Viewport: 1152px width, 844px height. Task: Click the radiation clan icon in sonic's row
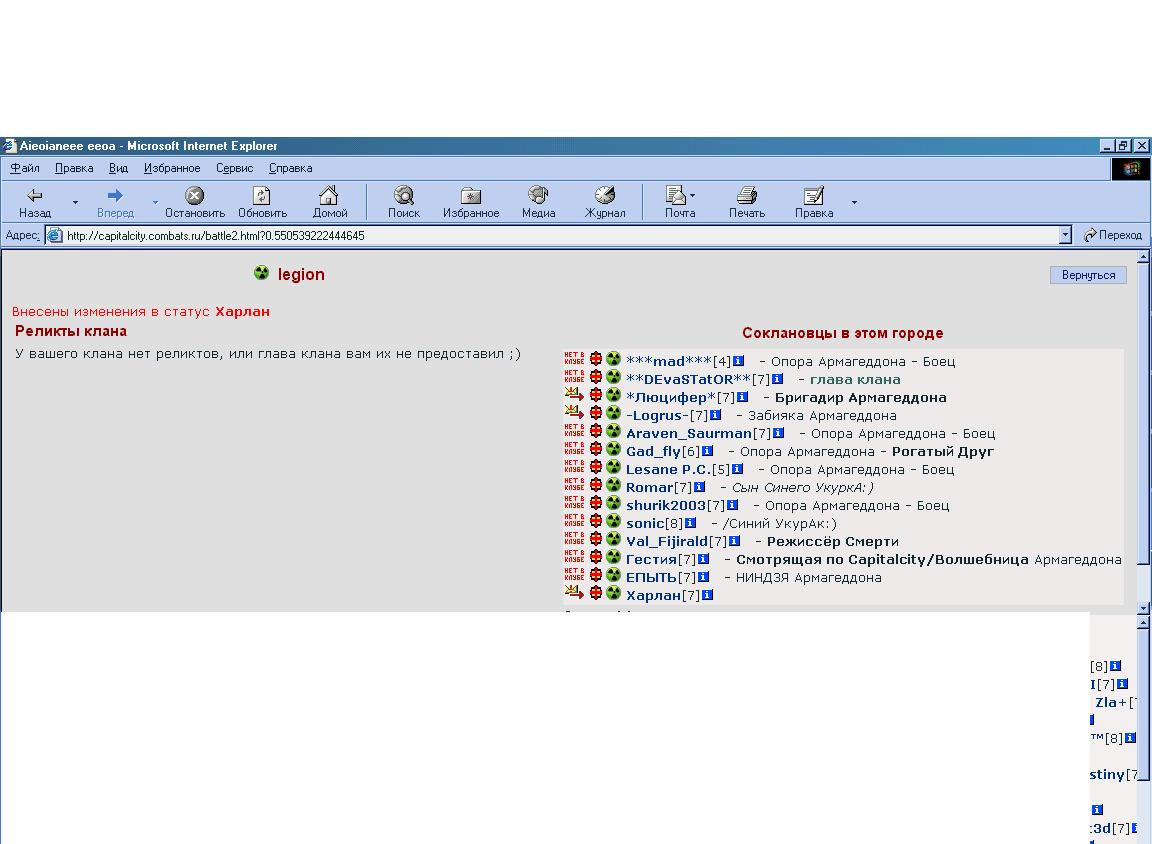pyautogui.click(x=613, y=521)
